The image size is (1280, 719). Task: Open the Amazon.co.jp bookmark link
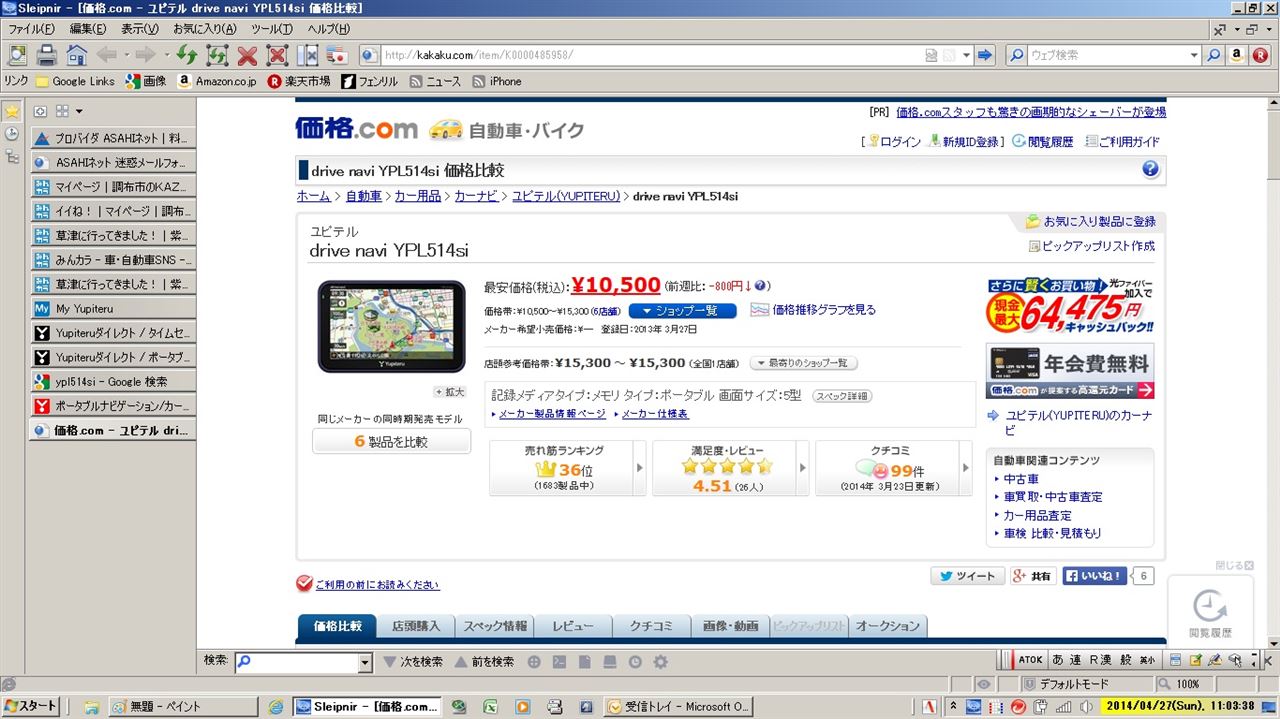216,81
